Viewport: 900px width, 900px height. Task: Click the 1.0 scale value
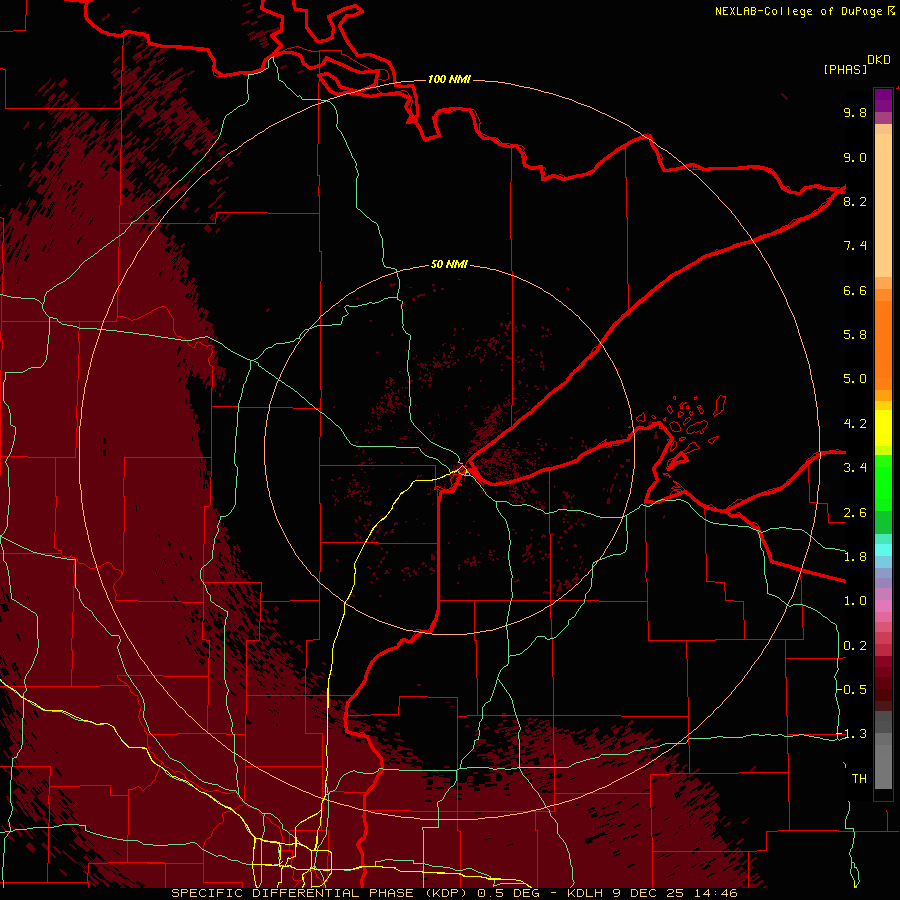coord(855,601)
